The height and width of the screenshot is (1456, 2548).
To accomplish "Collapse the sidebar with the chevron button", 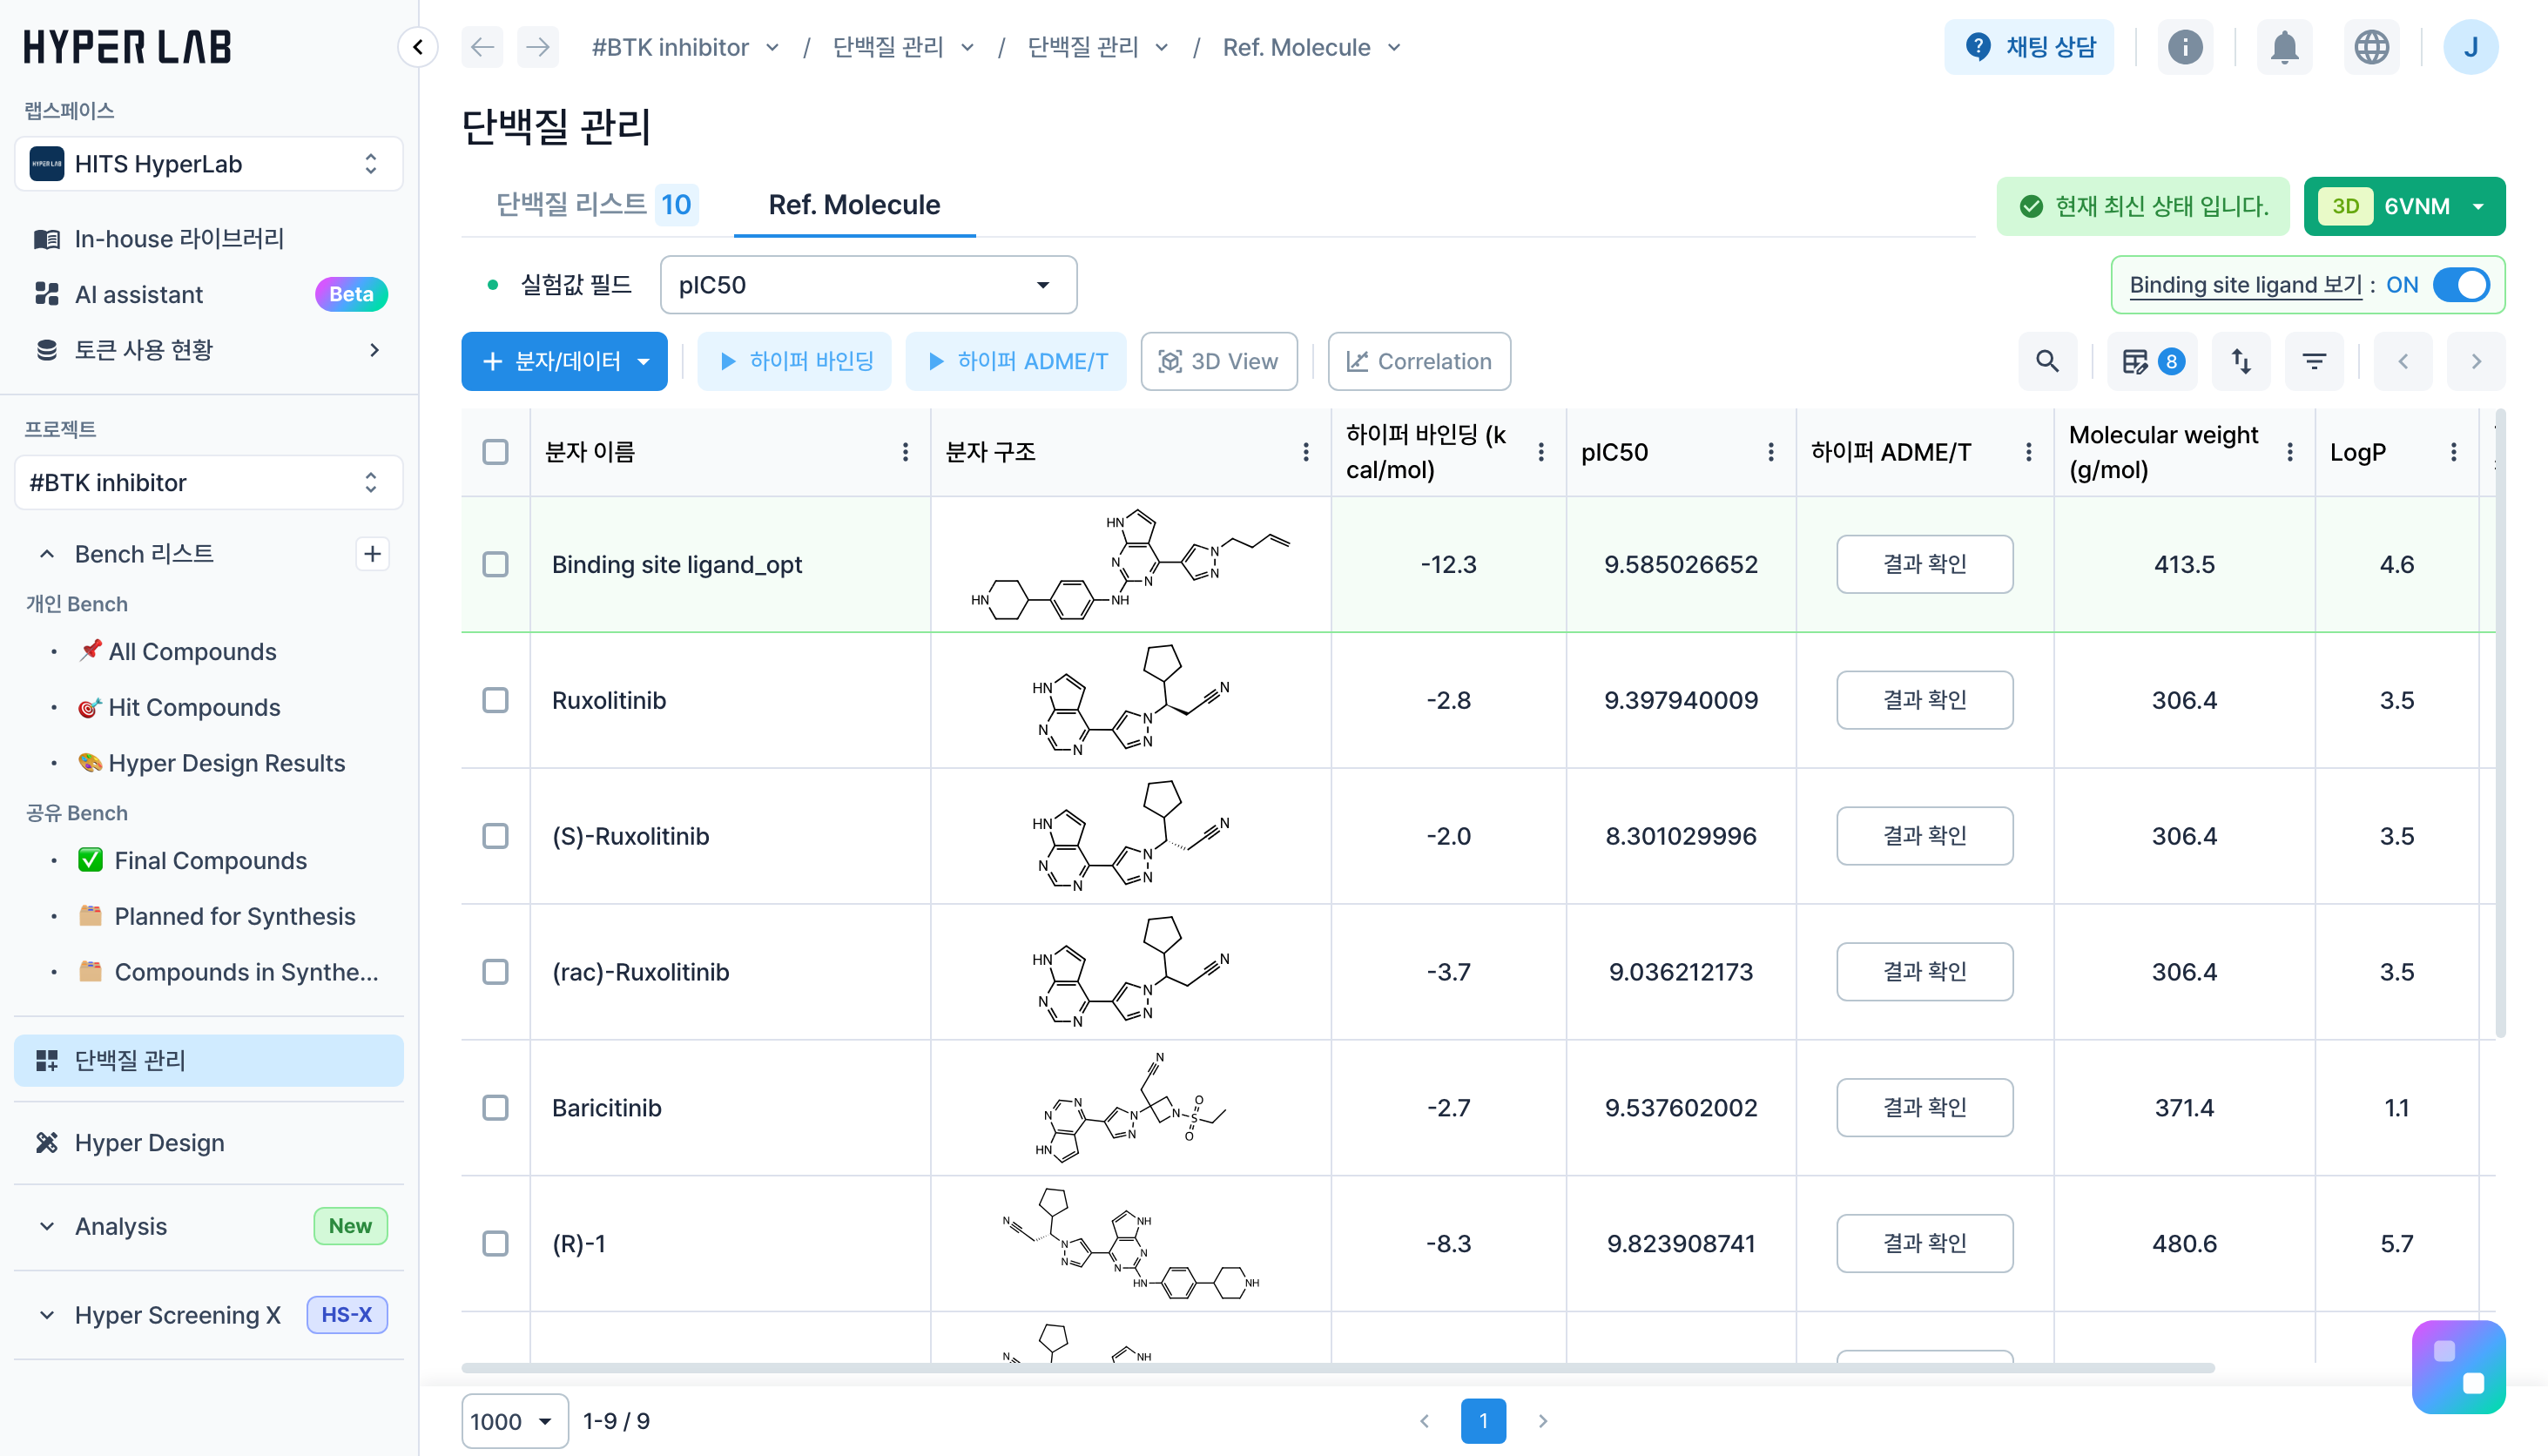I will point(418,47).
